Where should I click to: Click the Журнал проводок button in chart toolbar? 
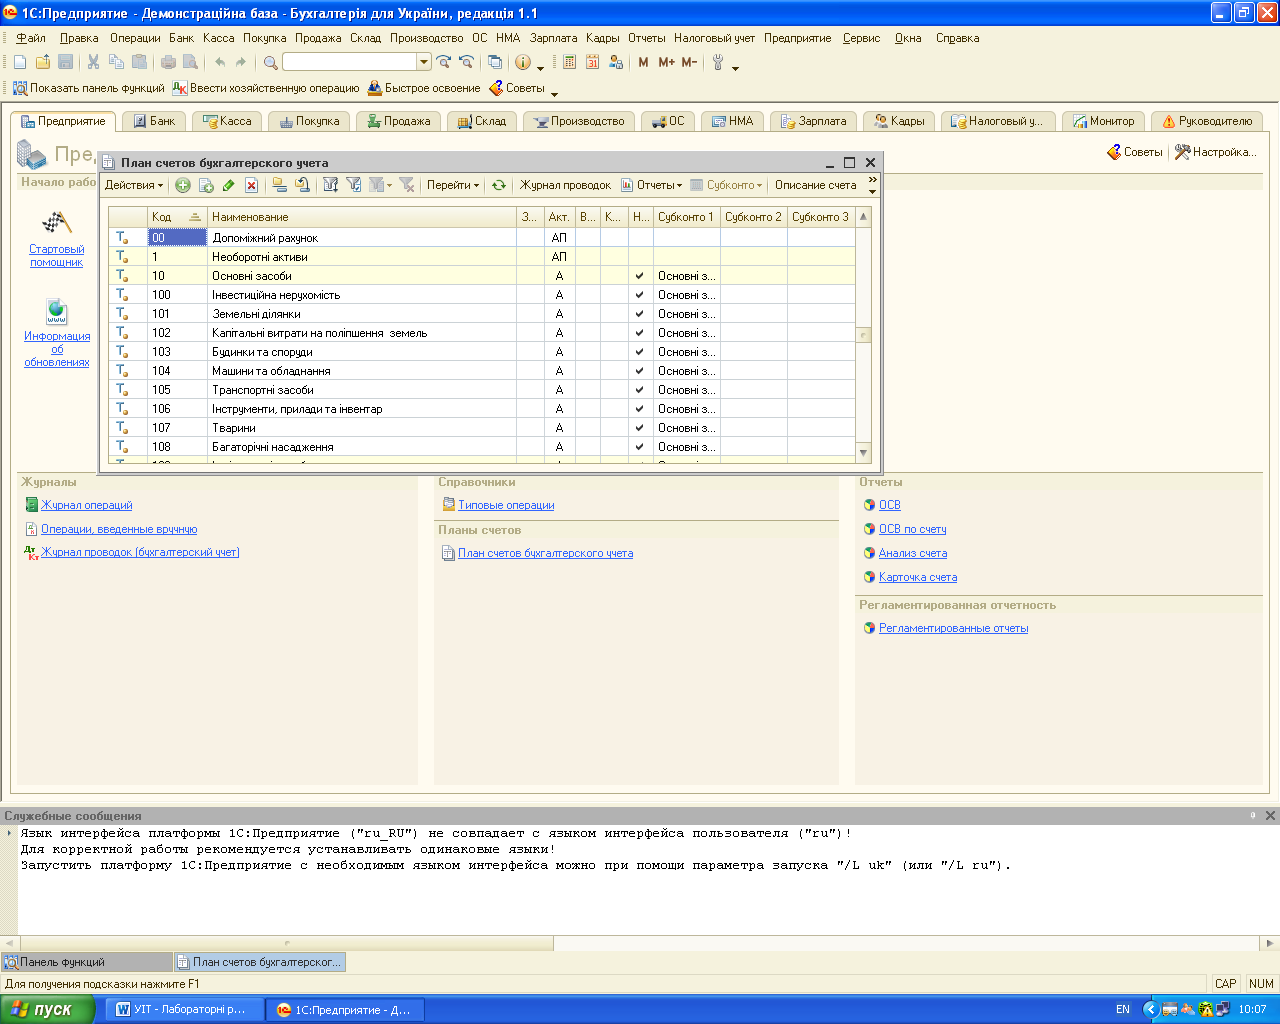click(x=565, y=185)
